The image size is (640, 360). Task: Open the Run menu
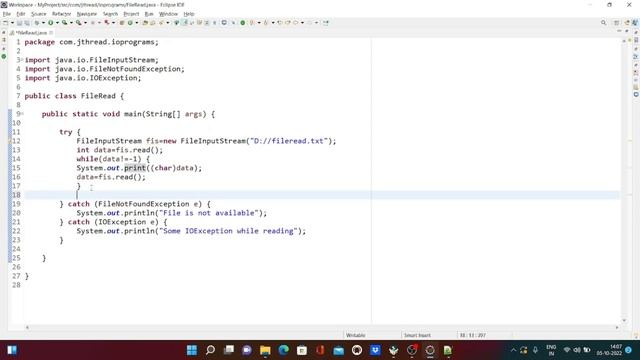[x=149, y=14]
